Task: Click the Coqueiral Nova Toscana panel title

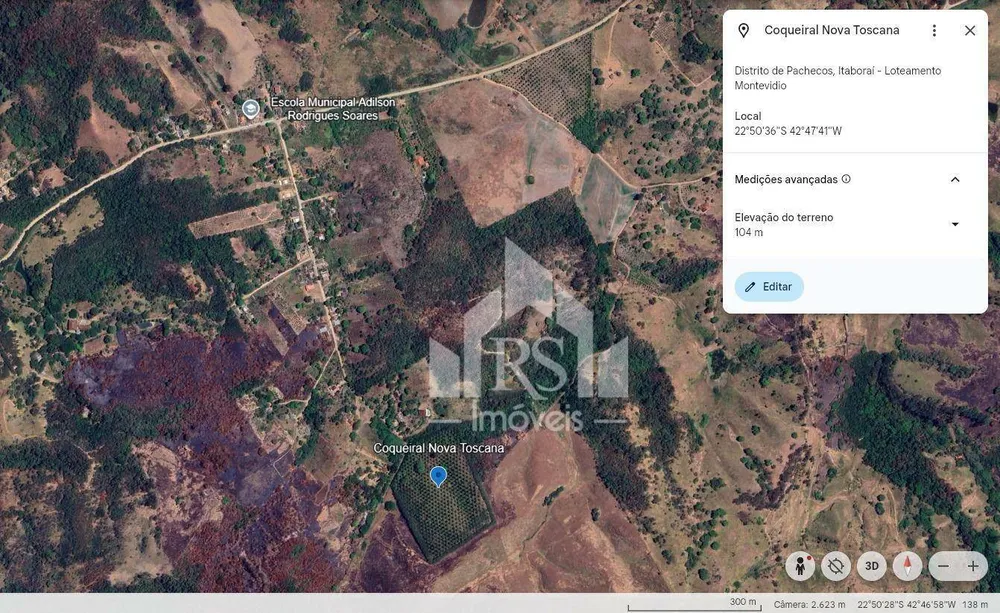Action: coord(832,30)
